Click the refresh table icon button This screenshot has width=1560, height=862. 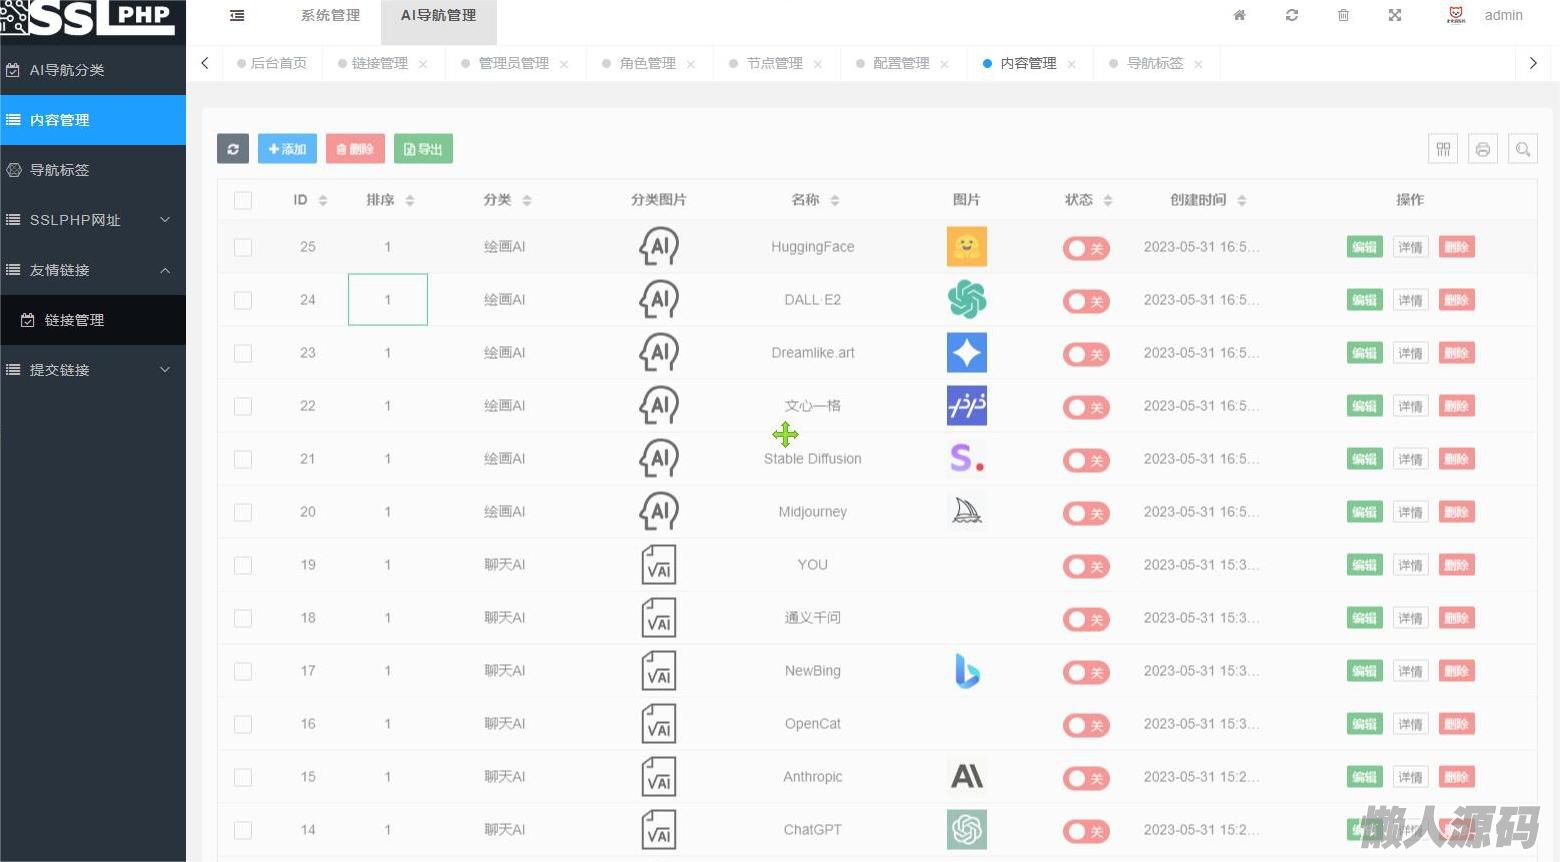tap(233, 149)
